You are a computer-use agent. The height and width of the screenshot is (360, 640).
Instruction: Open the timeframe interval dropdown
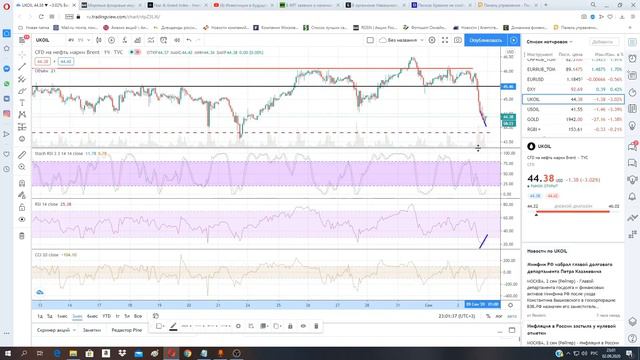(x=89, y=40)
